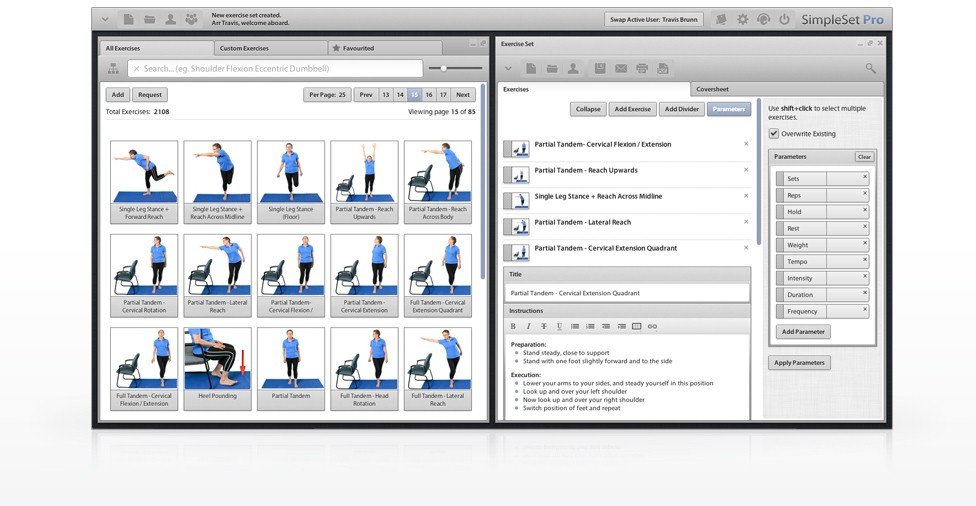The height and width of the screenshot is (506, 976).
Task: Click the save disk icon in Exercise Set
Action: click(x=600, y=68)
